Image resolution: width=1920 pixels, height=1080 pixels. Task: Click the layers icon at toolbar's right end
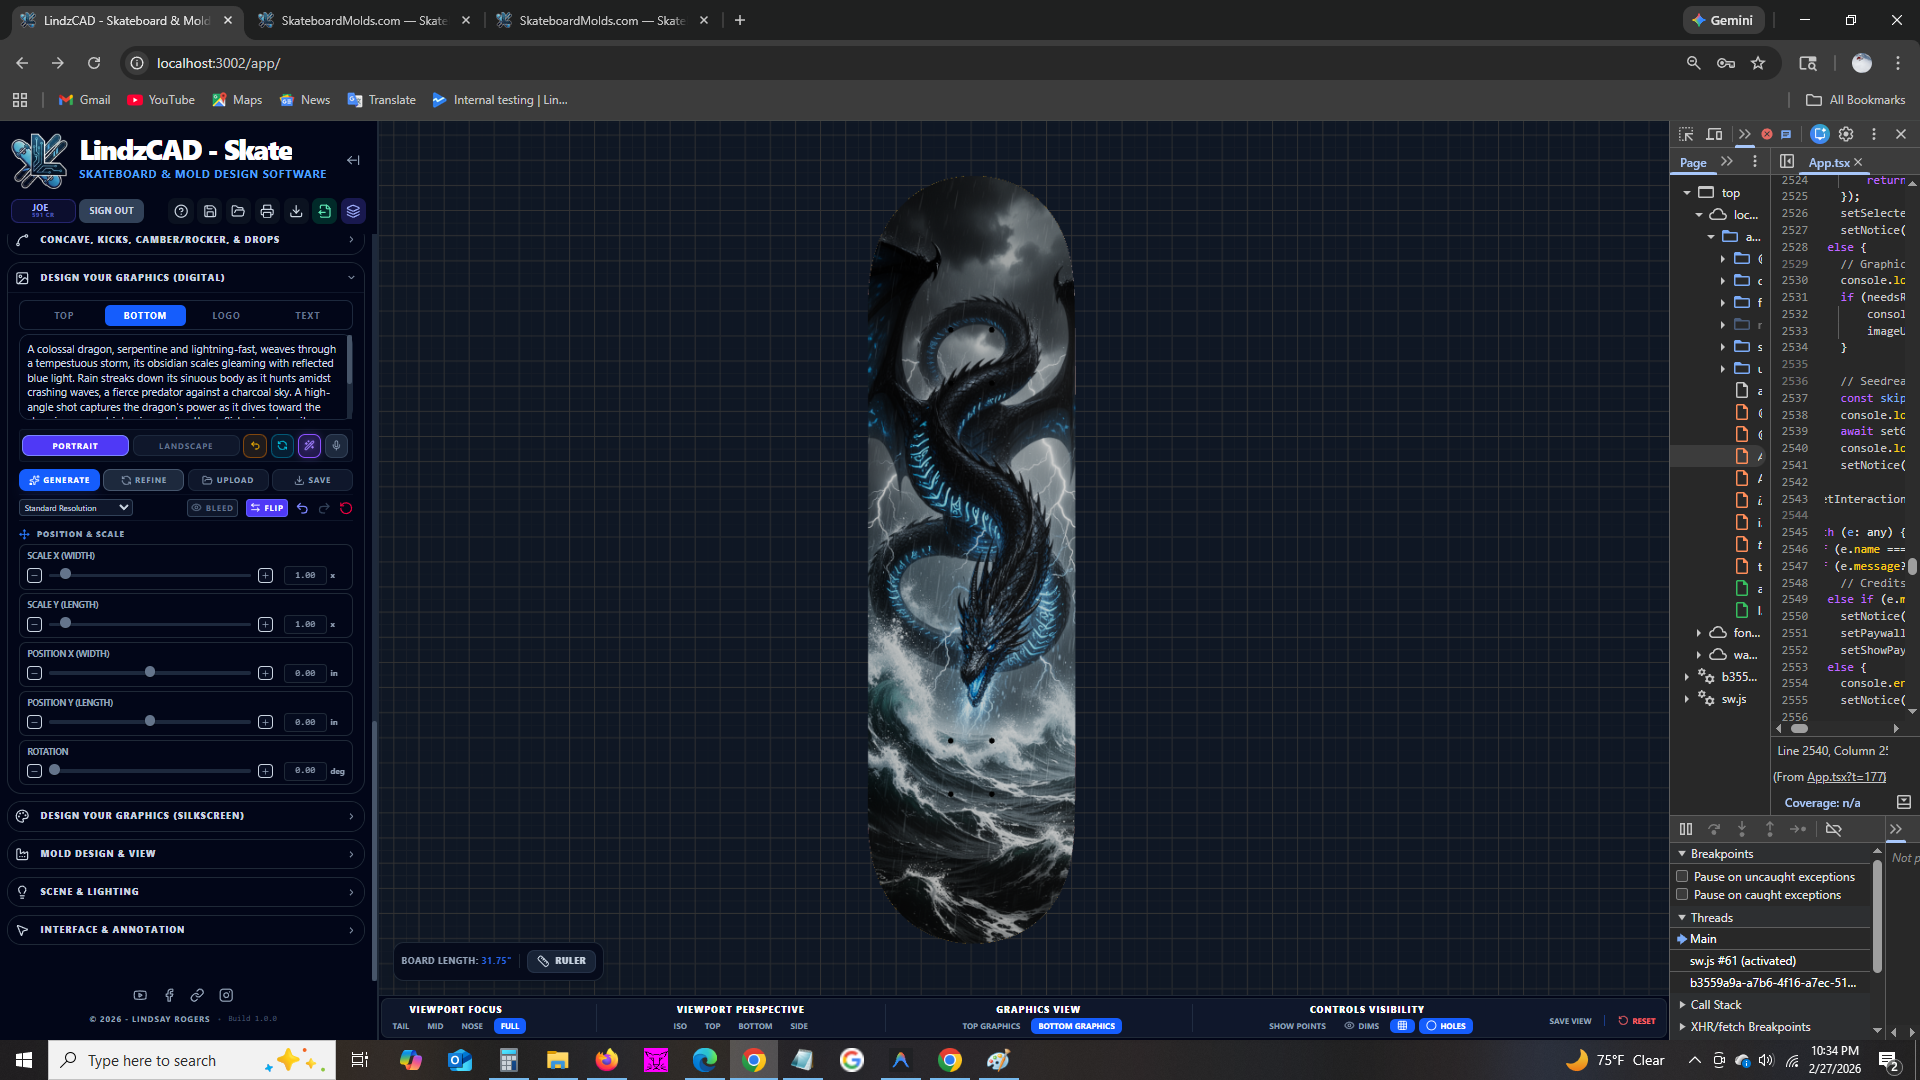353,211
